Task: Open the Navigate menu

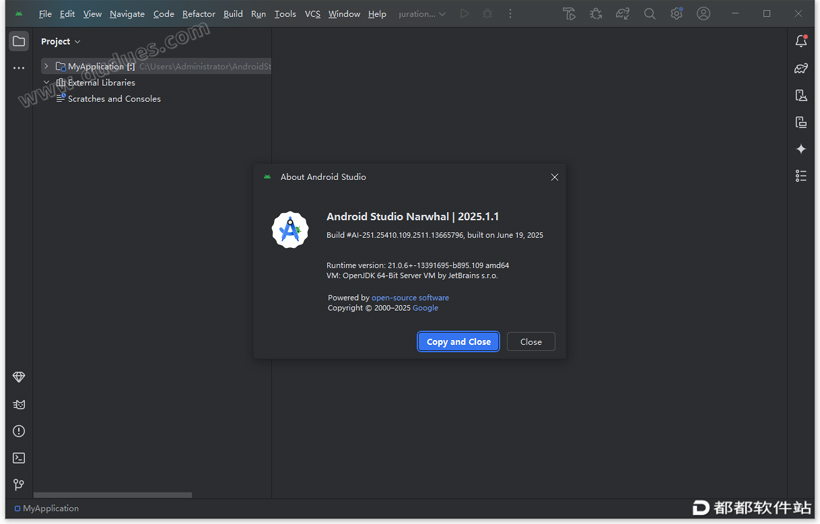Action: (127, 14)
